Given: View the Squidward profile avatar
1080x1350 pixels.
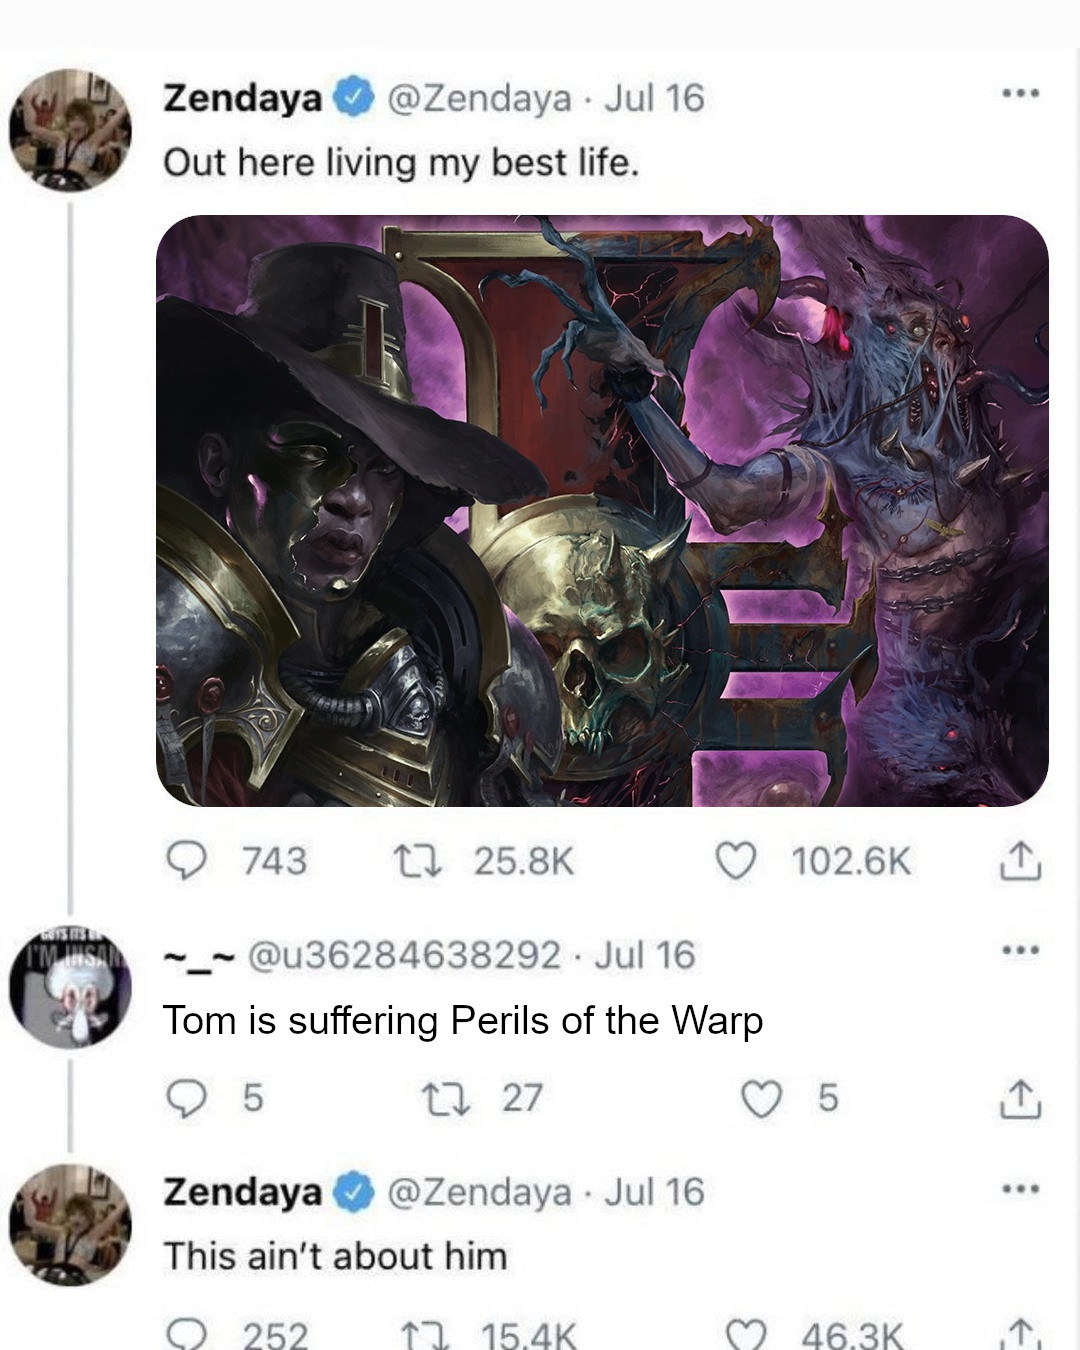Looking at the screenshot, I should [x=70, y=987].
